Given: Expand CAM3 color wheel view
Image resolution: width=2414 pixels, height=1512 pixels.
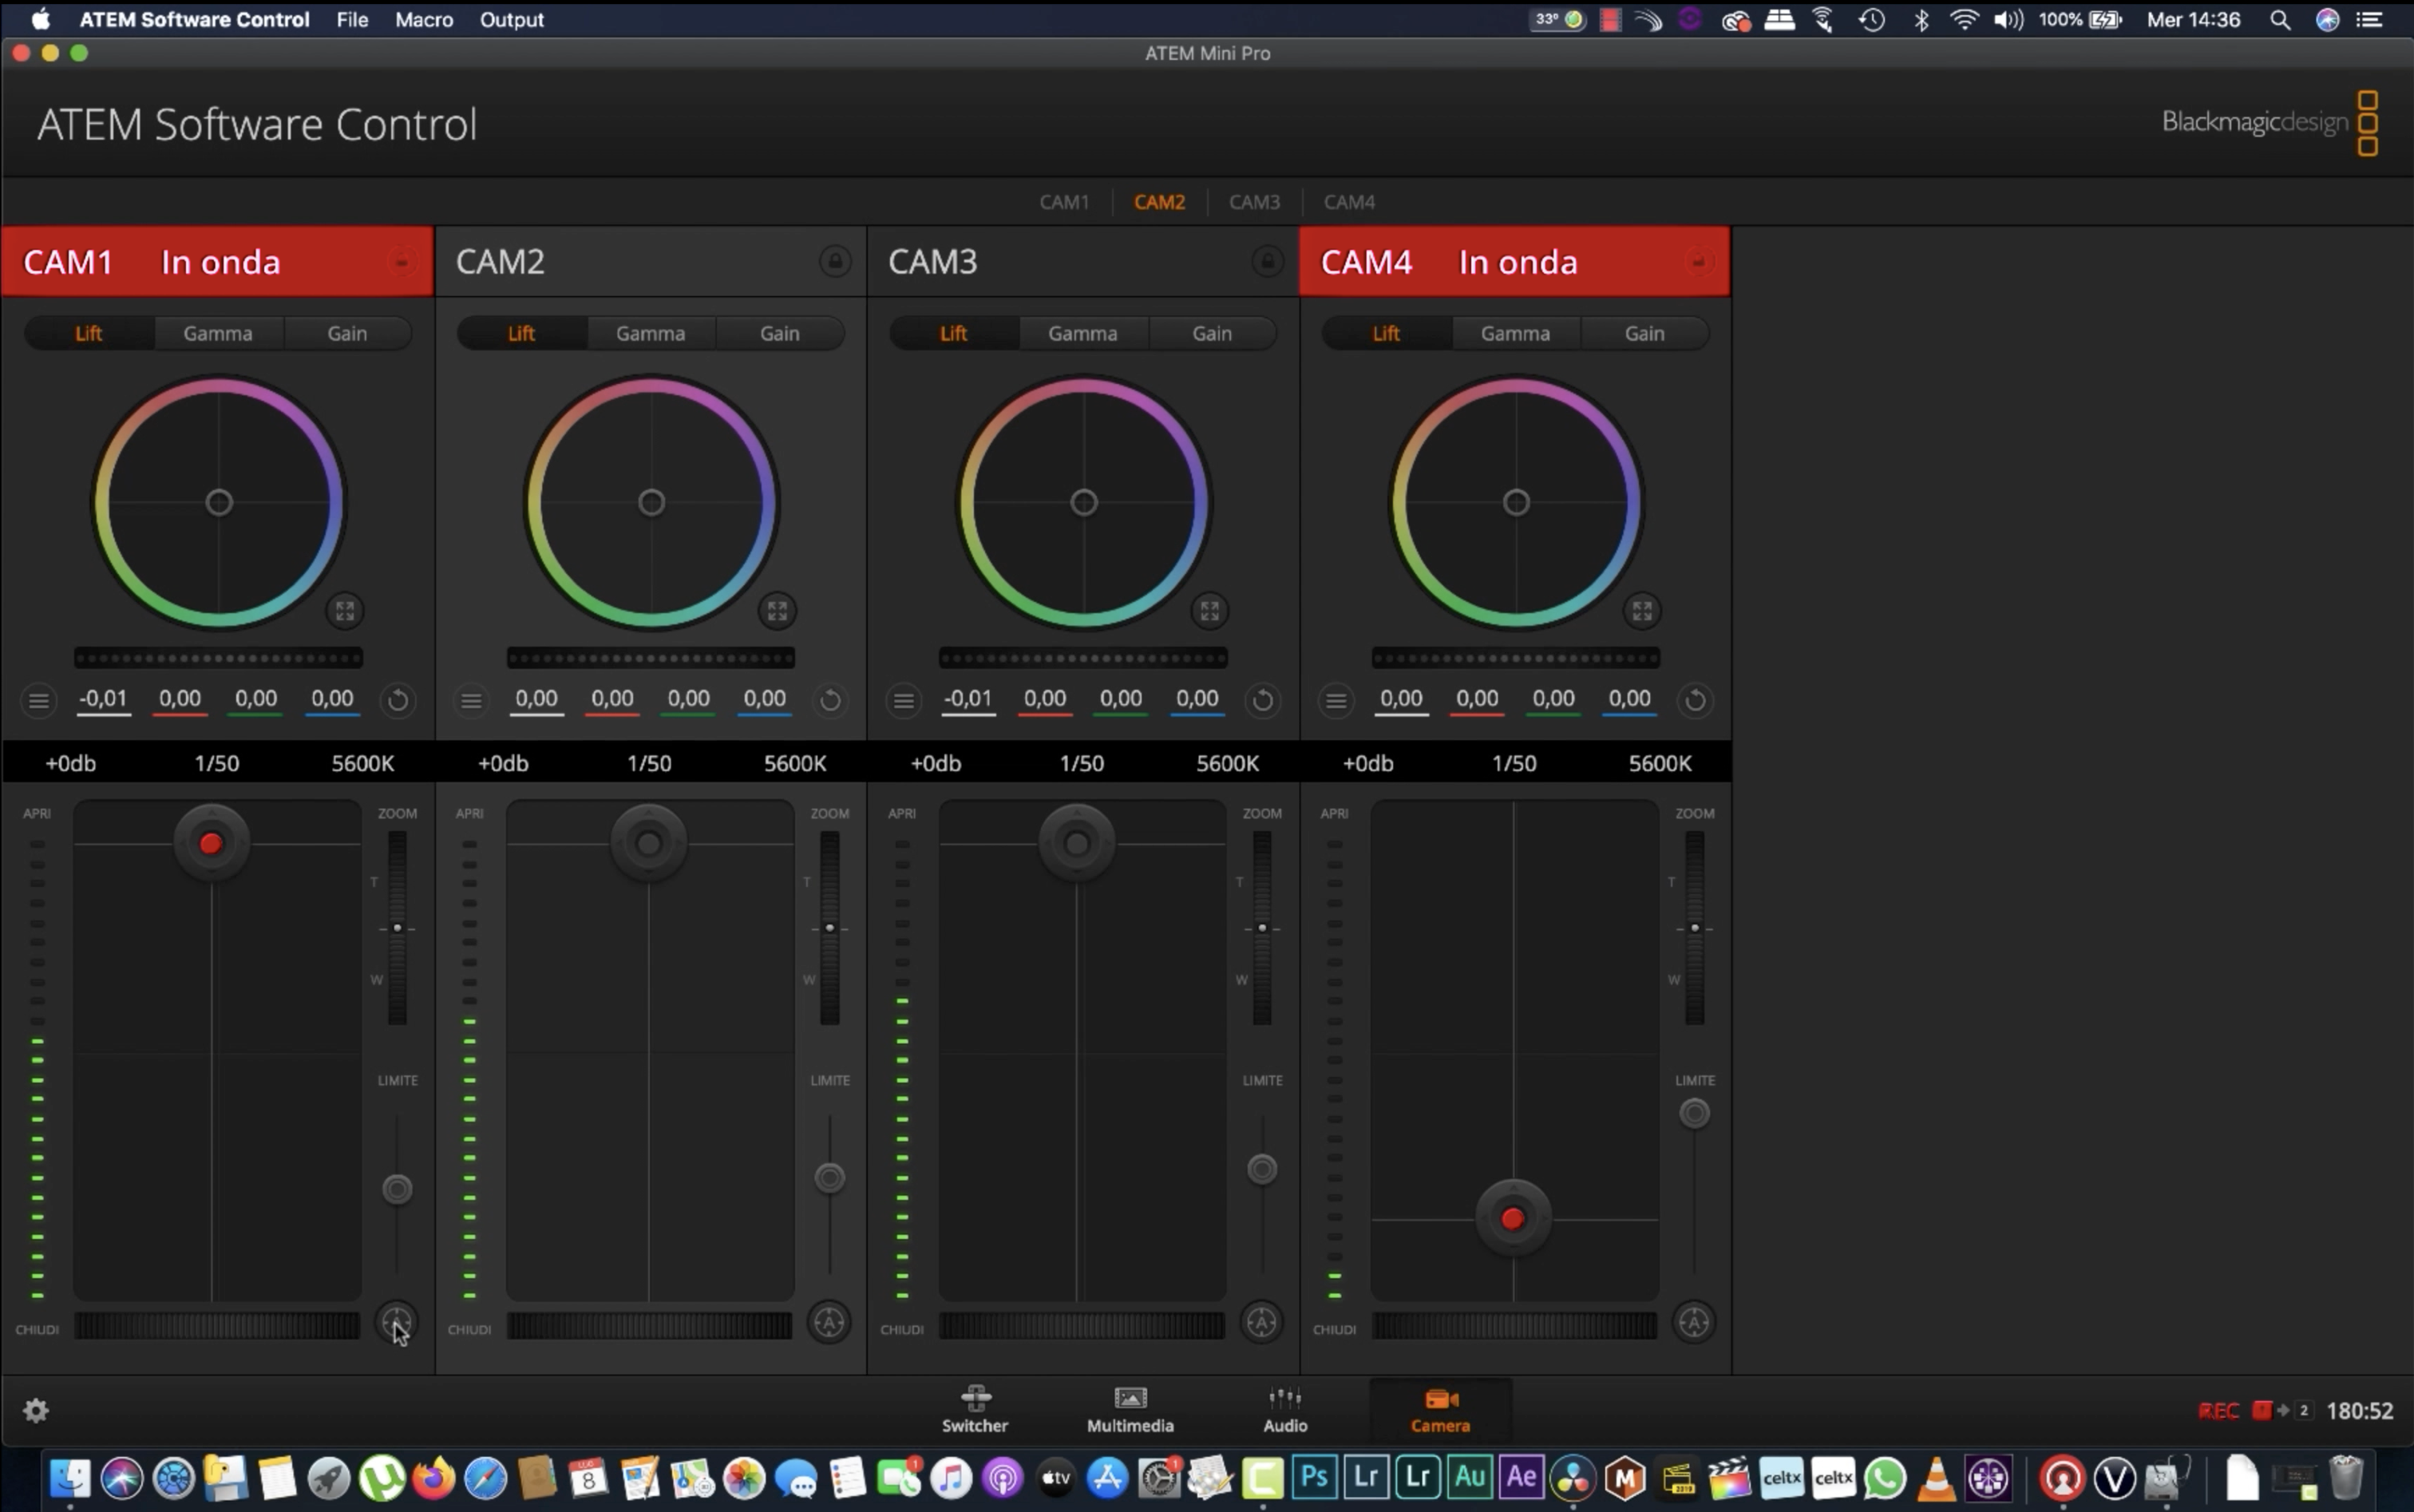Looking at the screenshot, I should pyautogui.click(x=1210, y=611).
